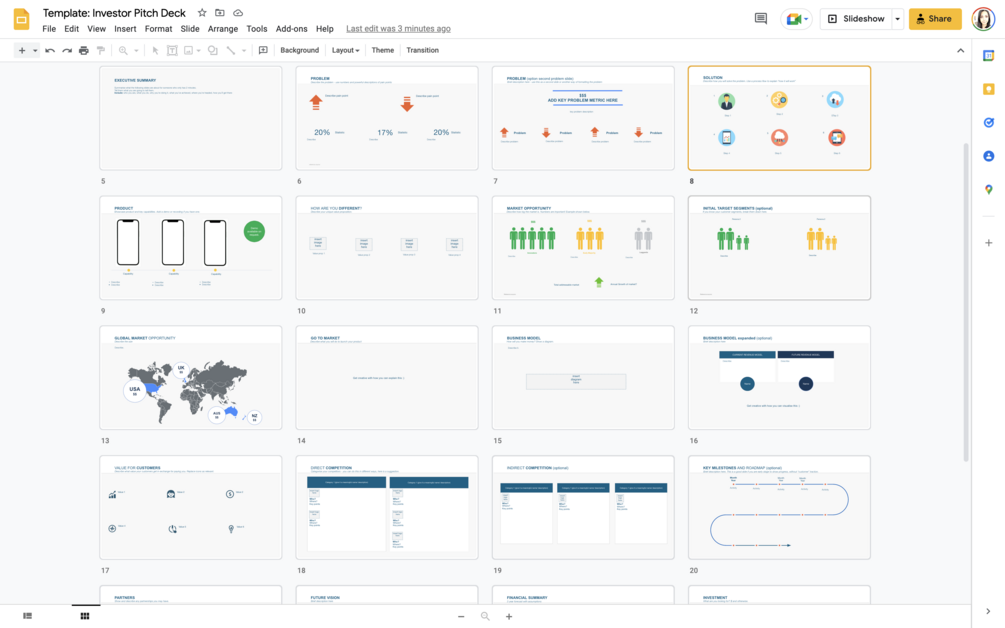Select the text box tool
1005x628 pixels.
click(x=172, y=50)
